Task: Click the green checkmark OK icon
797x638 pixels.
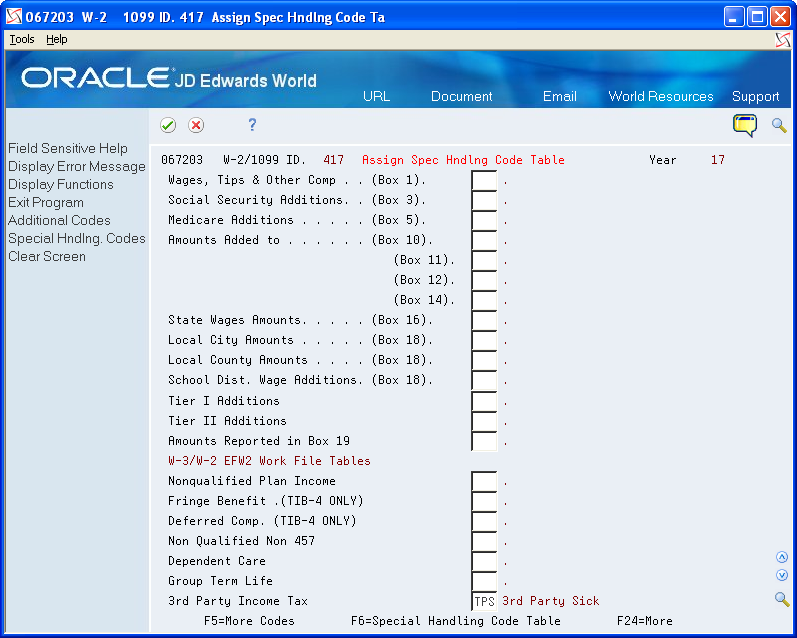Action: point(168,125)
